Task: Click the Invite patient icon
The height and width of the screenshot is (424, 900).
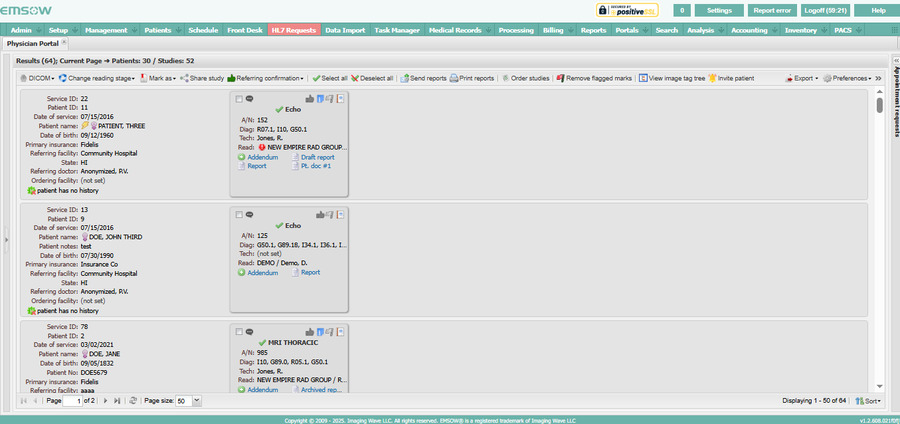Action: click(712, 77)
